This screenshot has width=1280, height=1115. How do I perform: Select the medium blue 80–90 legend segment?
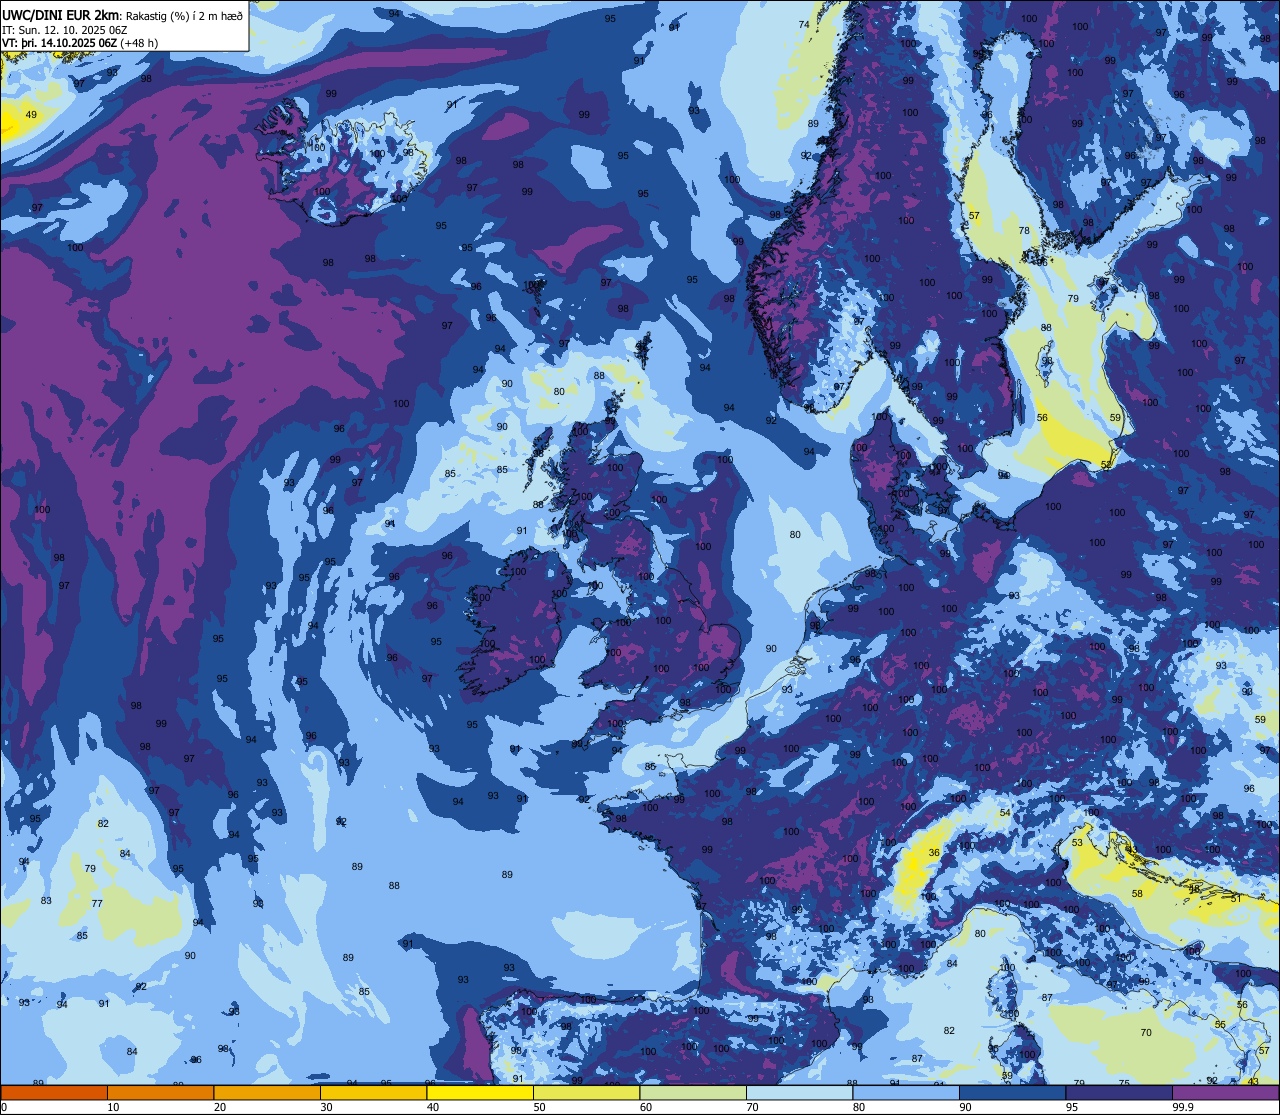click(x=906, y=1092)
